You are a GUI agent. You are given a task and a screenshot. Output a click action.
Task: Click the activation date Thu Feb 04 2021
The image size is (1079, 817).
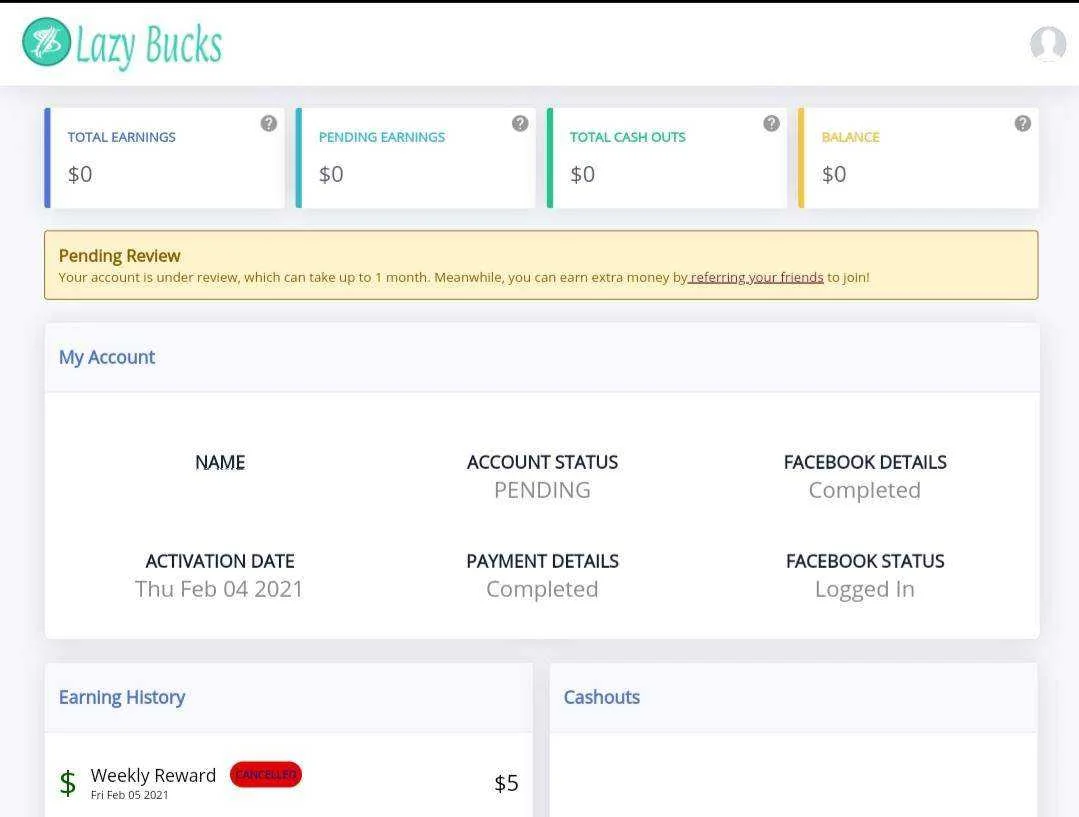[219, 589]
